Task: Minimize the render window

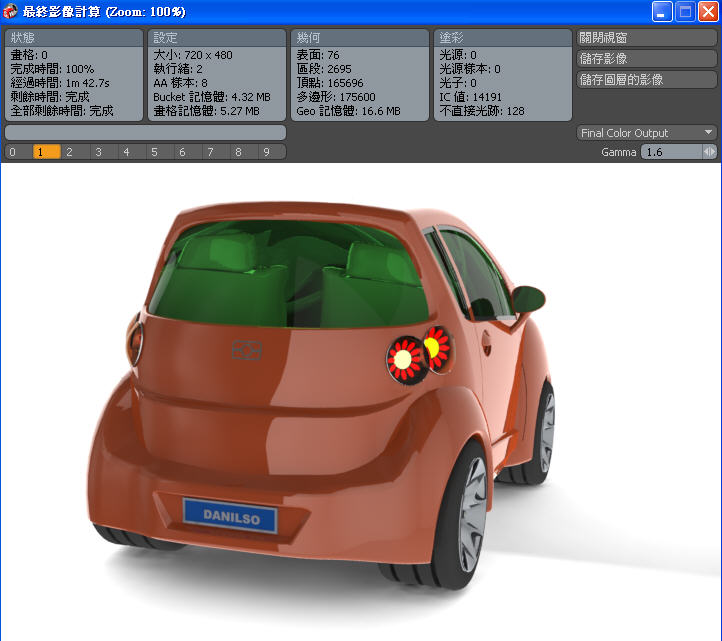Action: [662, 12]
